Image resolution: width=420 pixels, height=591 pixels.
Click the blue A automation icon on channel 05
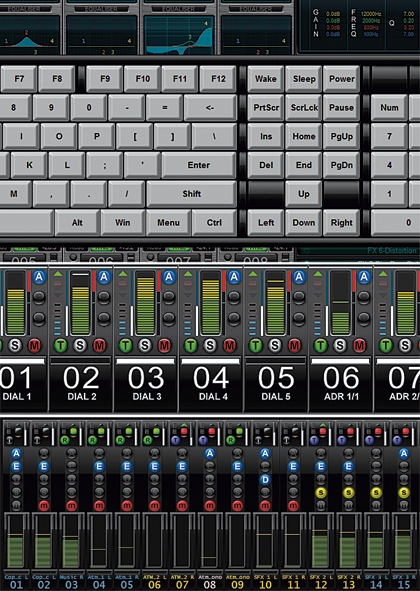pos(299,277)
